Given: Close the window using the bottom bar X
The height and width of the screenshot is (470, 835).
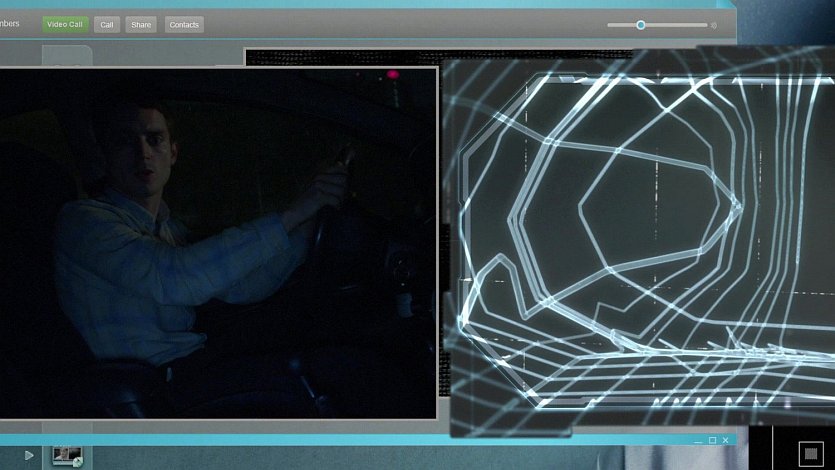Looking at the screenshot, I should pos(726,440).
